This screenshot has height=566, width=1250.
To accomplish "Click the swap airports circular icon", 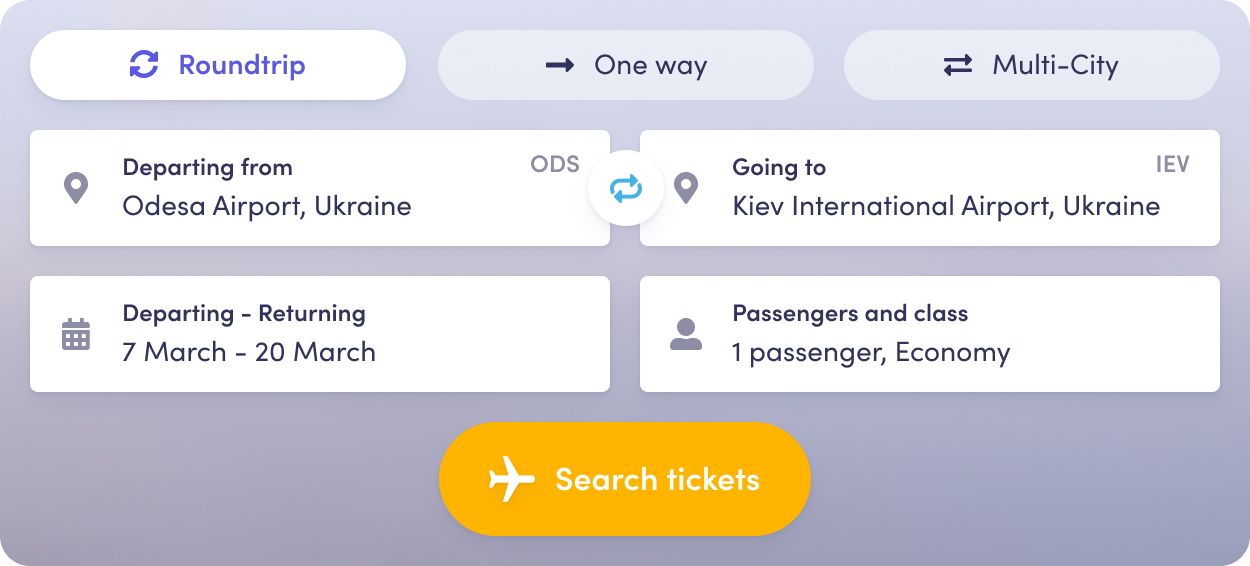I will coord(626,188).
